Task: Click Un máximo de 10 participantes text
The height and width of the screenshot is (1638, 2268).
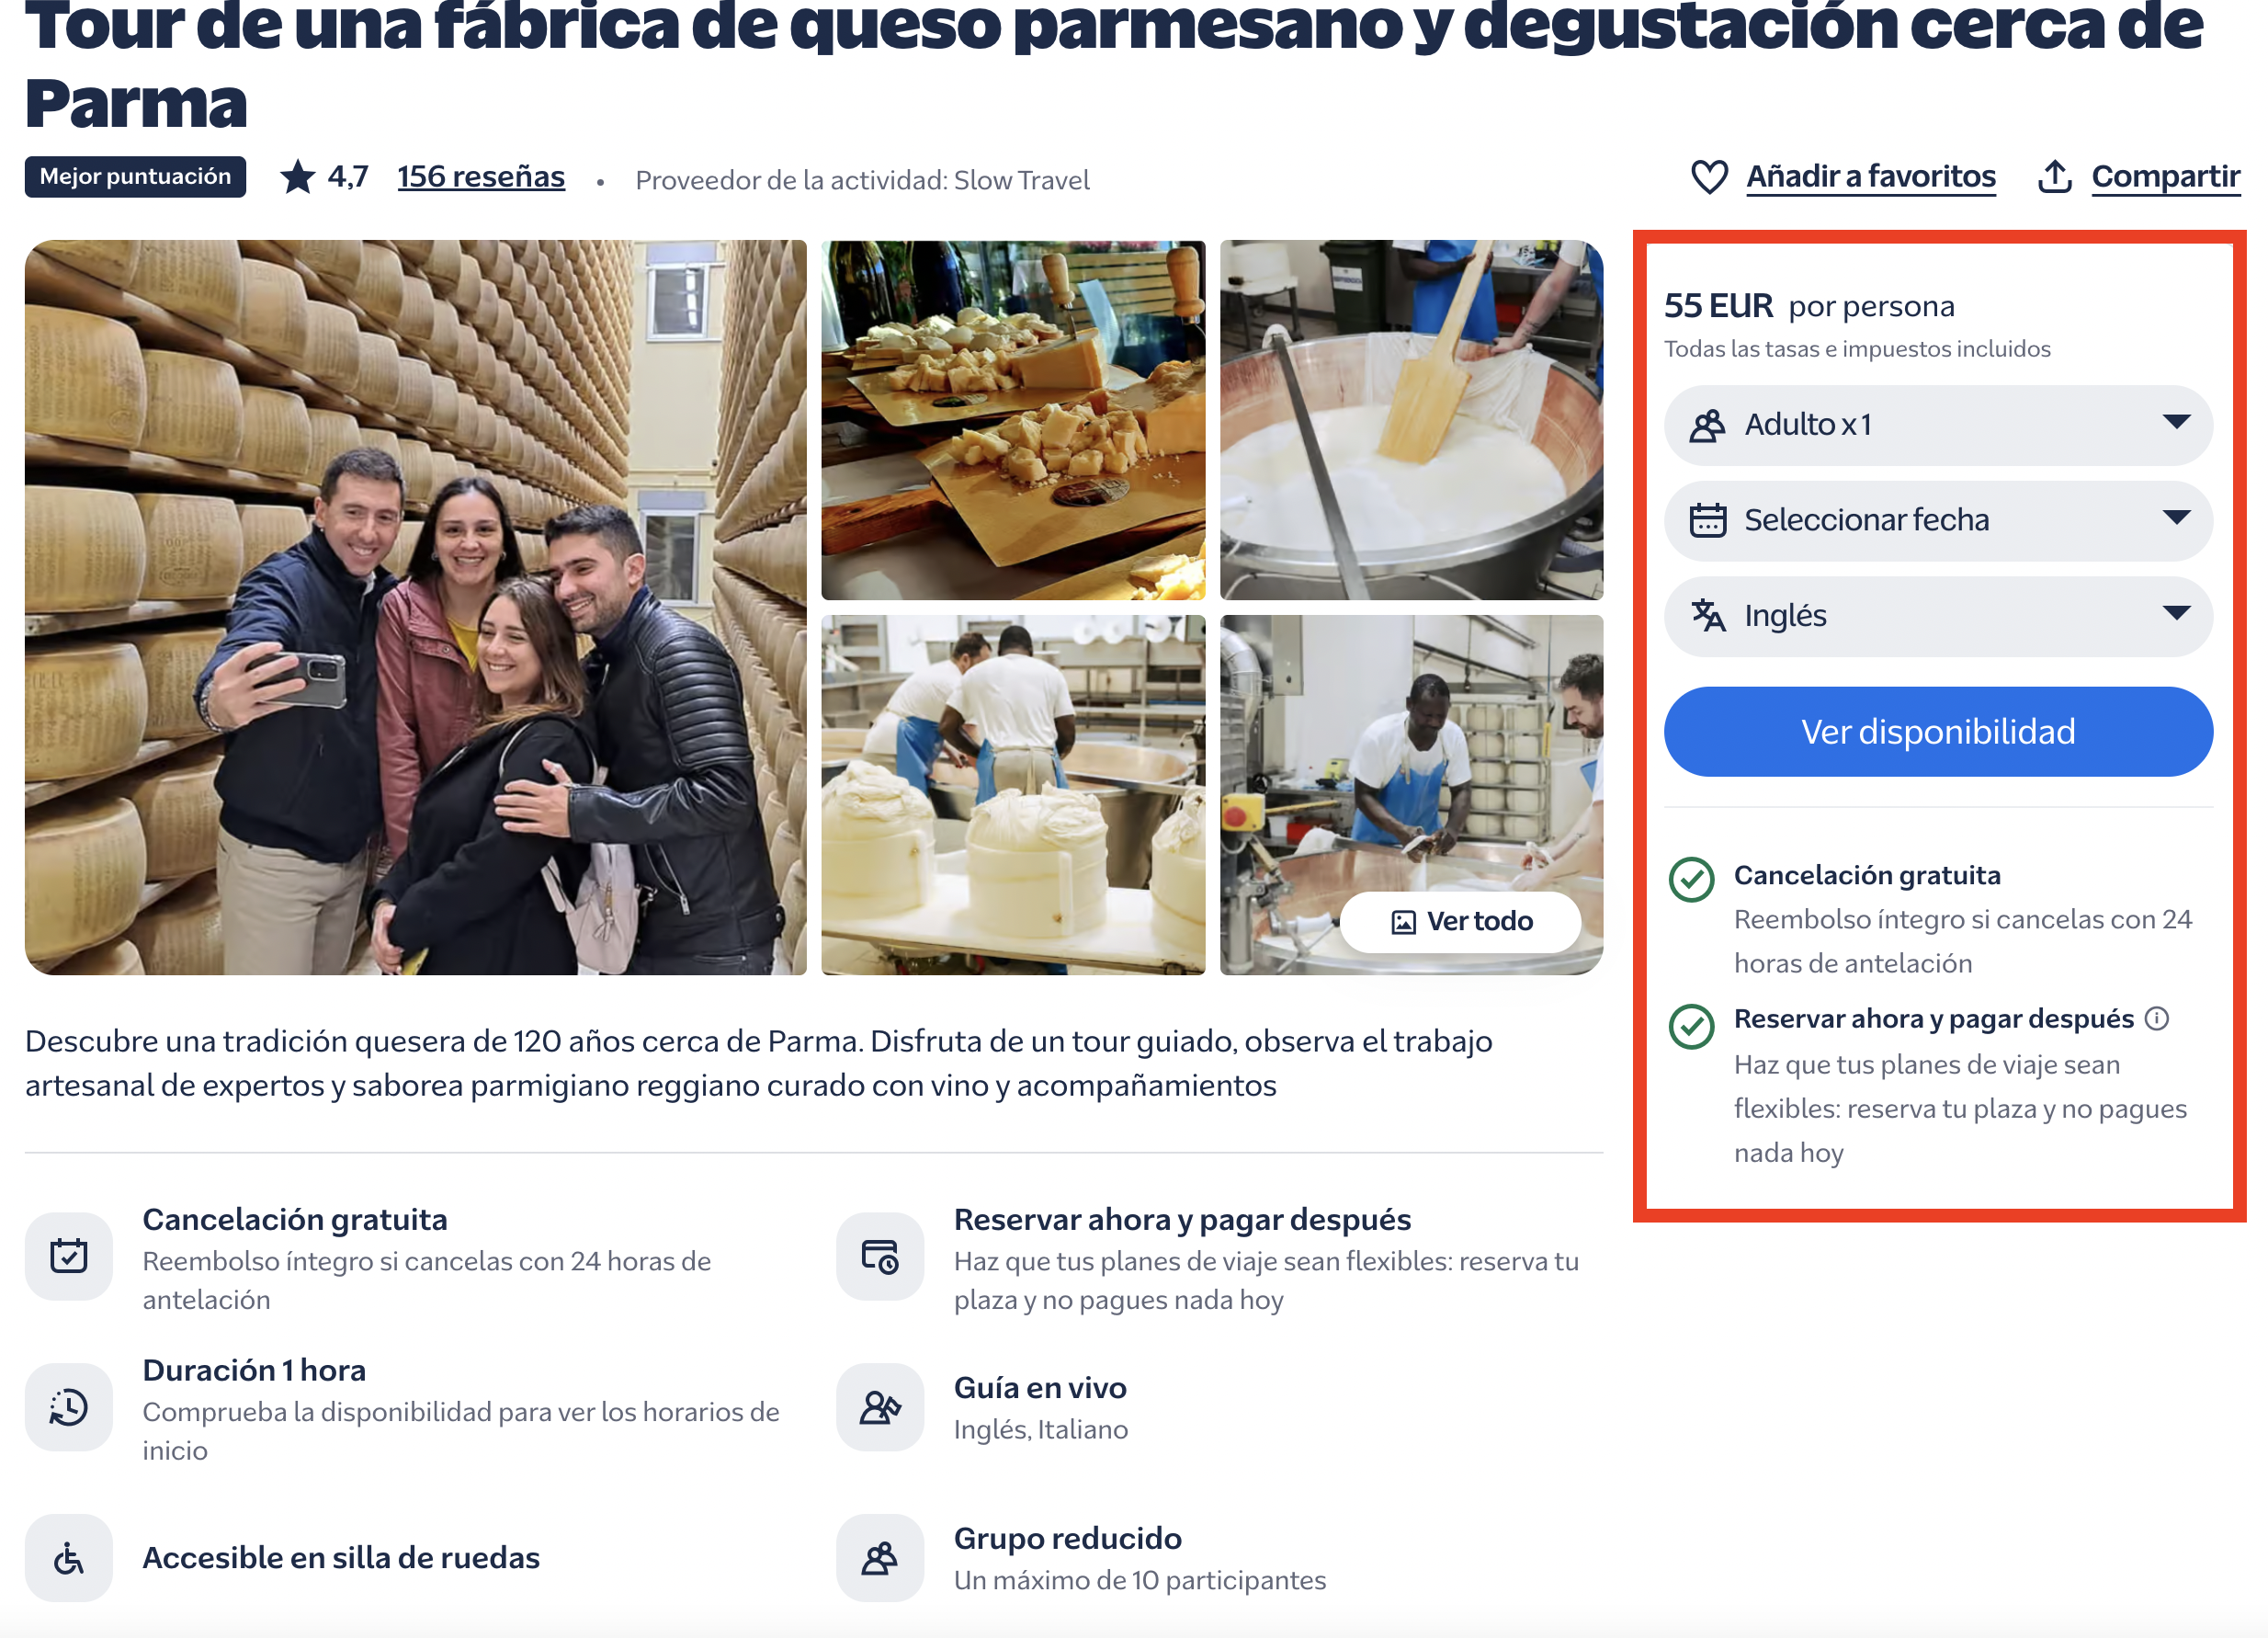Action: click(x=1140, y=1581)
